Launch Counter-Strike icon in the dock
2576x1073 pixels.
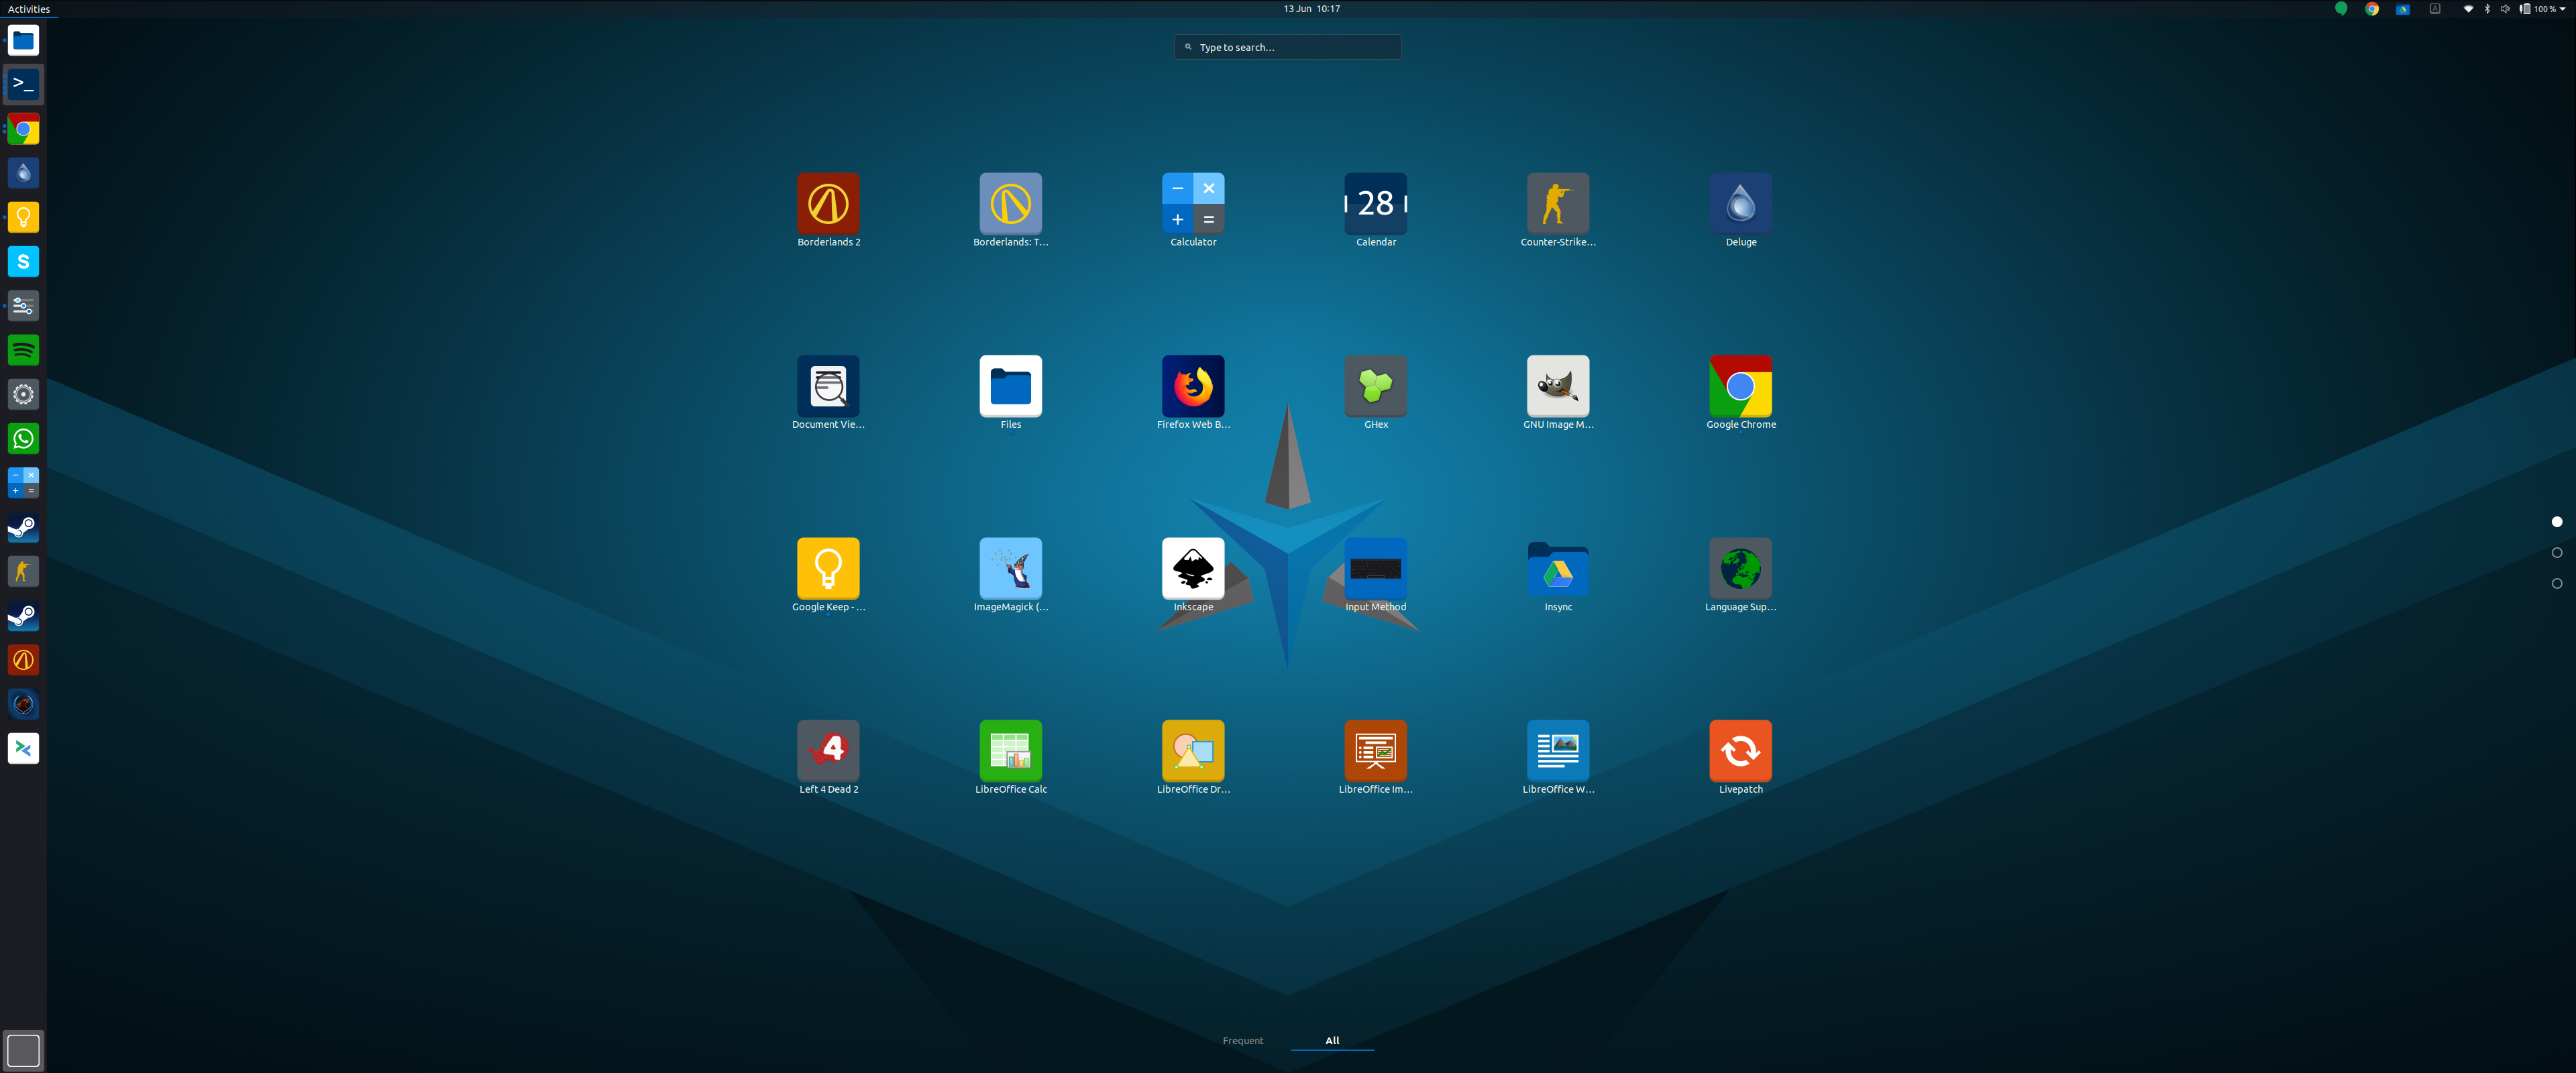pos(23,572)
